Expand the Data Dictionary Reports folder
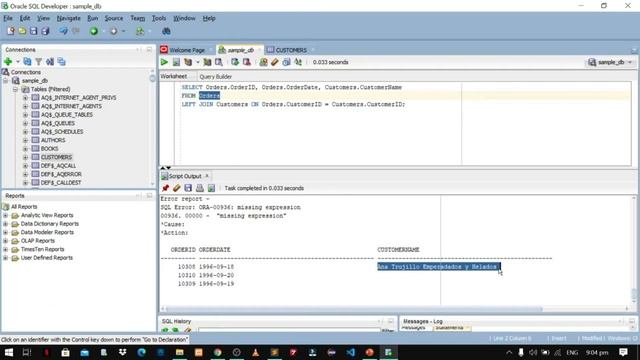 (x=6, y=224)
